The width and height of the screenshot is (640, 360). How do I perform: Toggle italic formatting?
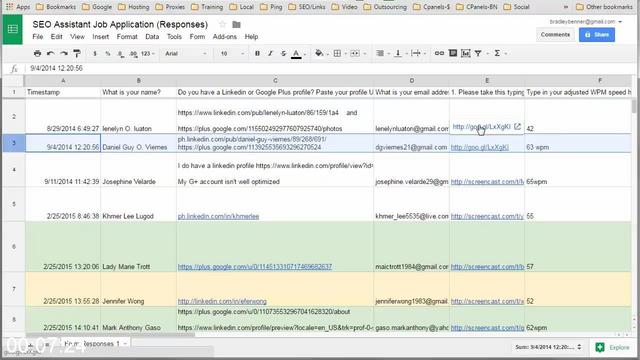270,53
